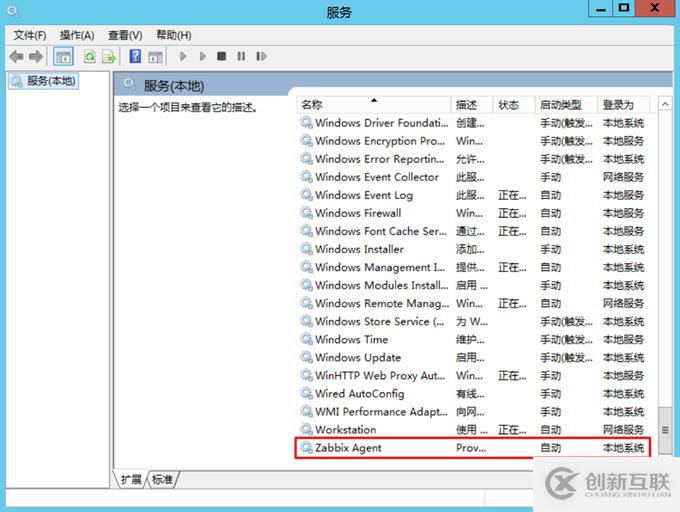Image resolution: width=680 pixels, height=512 pixels.
Task: Click the Start Service play icon
Action: pos(183,56)
